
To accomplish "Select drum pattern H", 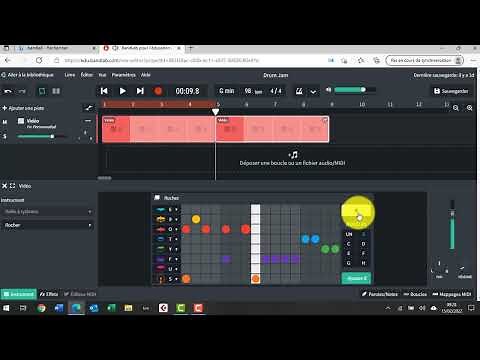I will 363,263.
